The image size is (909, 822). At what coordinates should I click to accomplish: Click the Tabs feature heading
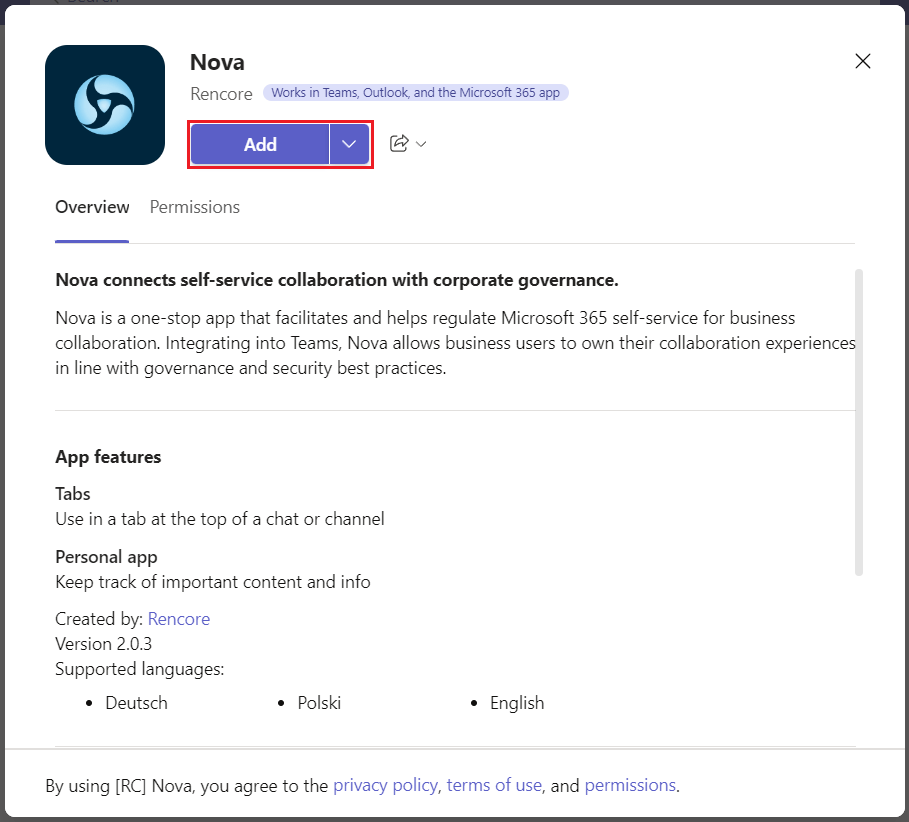point(73,494)
